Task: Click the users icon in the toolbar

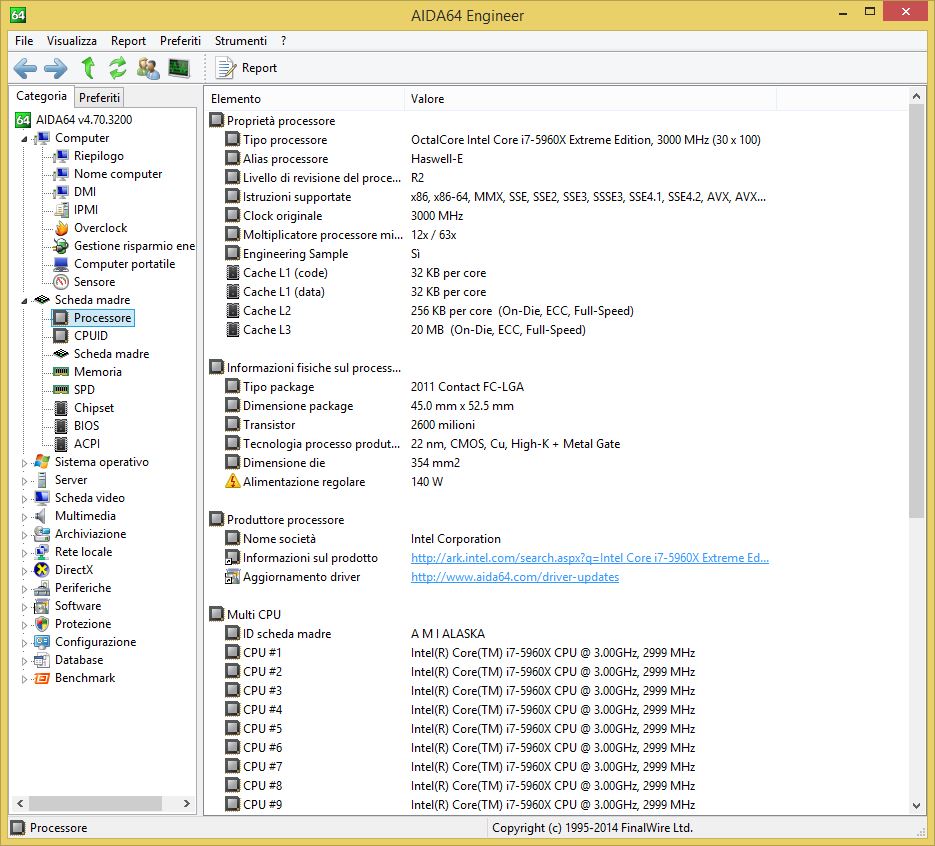Action: click(x=149, y=68)
